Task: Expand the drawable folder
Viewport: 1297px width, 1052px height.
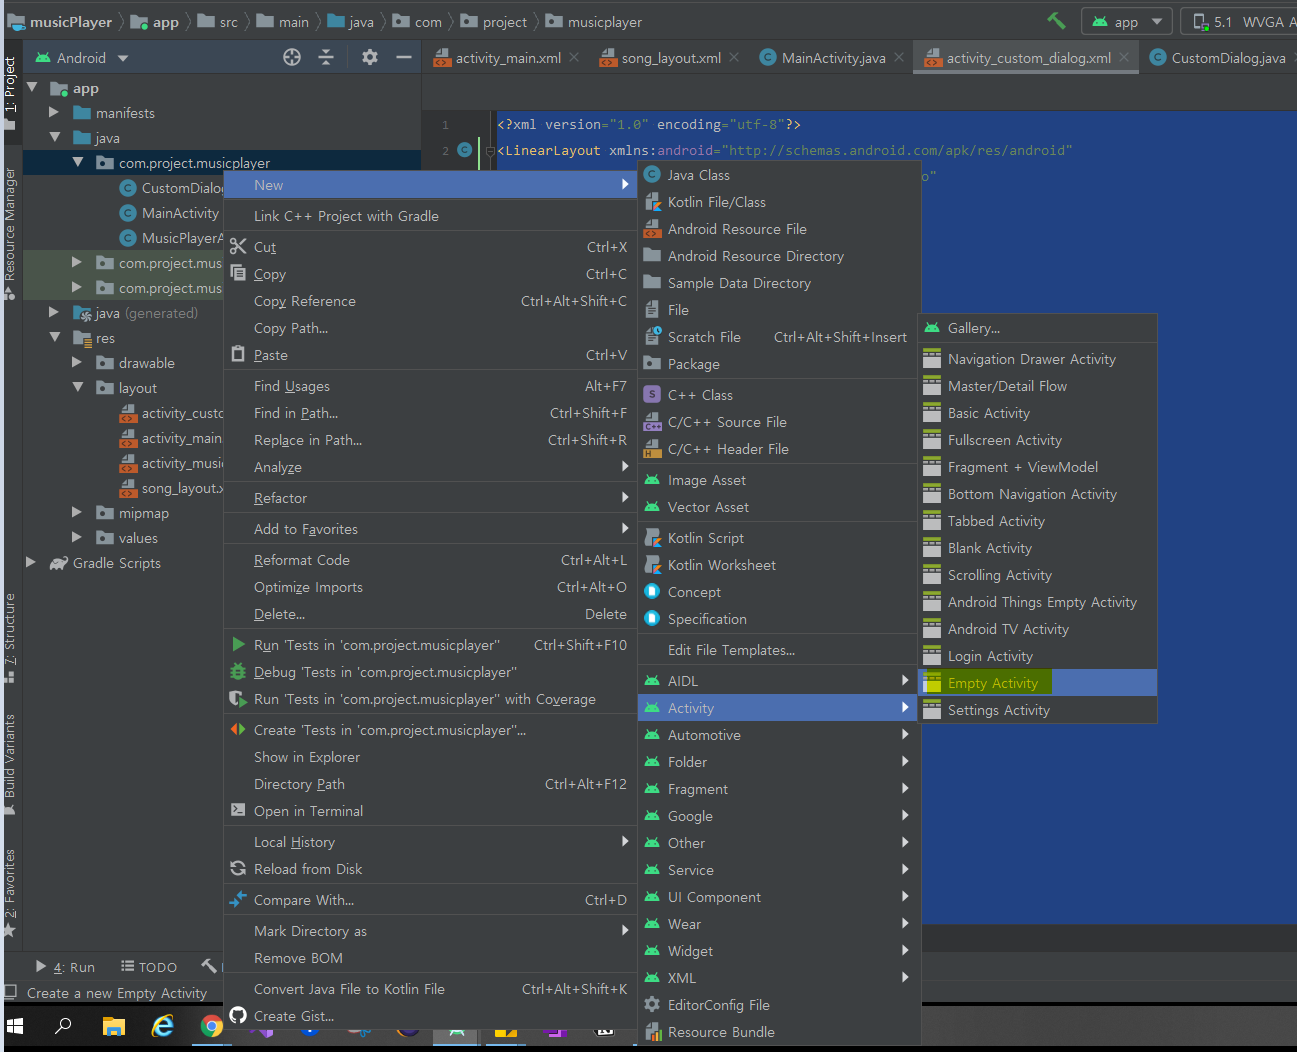Action: point(77,363)
